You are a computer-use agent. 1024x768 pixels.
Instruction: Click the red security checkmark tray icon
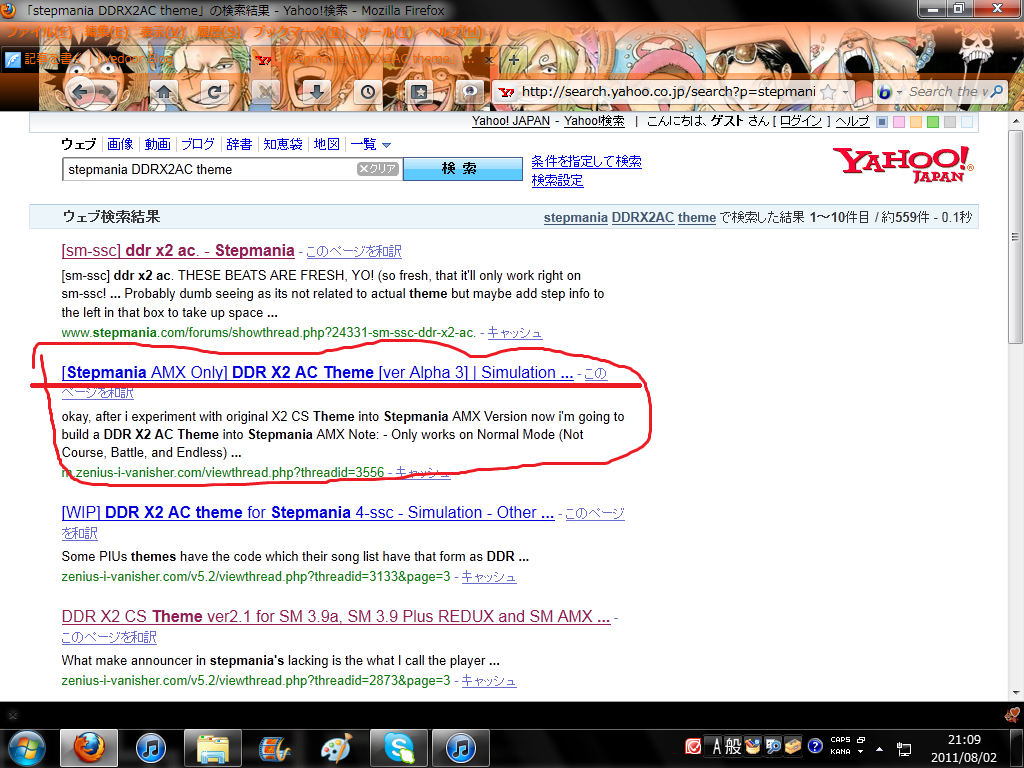(693, 746)
